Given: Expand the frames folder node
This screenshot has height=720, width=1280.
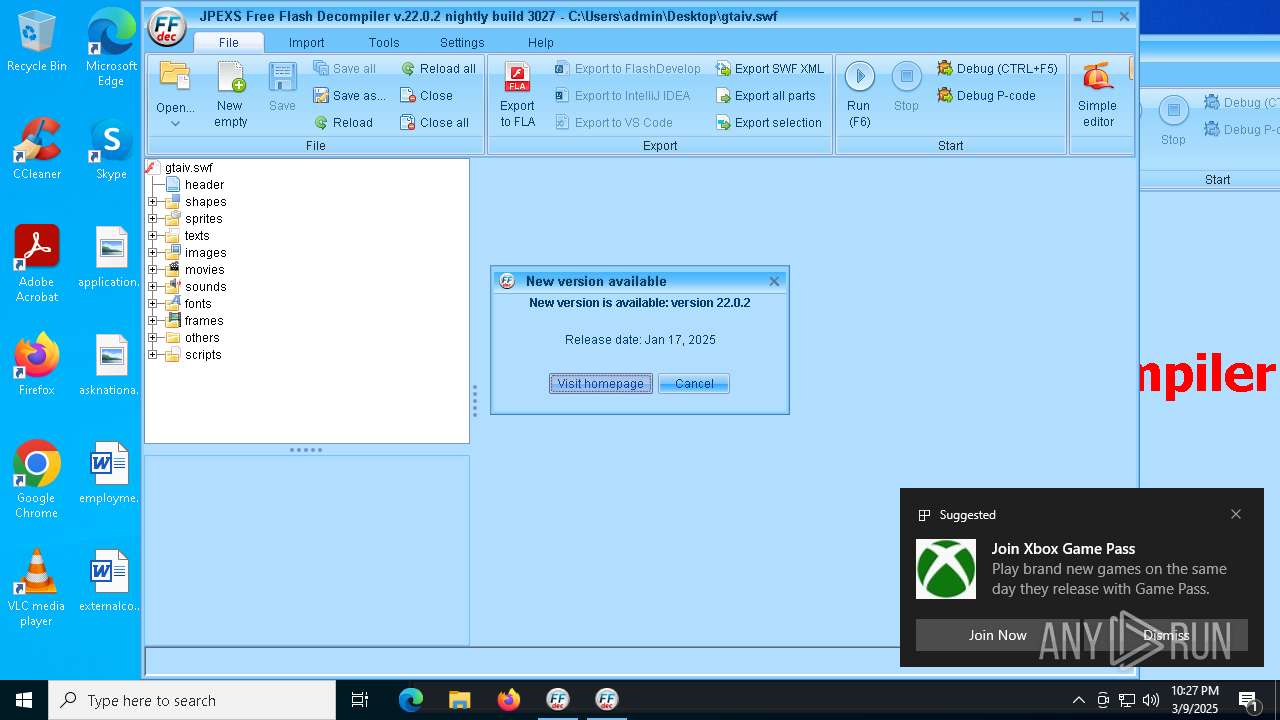Looking at the screenshot, I should tap(153, 321).
